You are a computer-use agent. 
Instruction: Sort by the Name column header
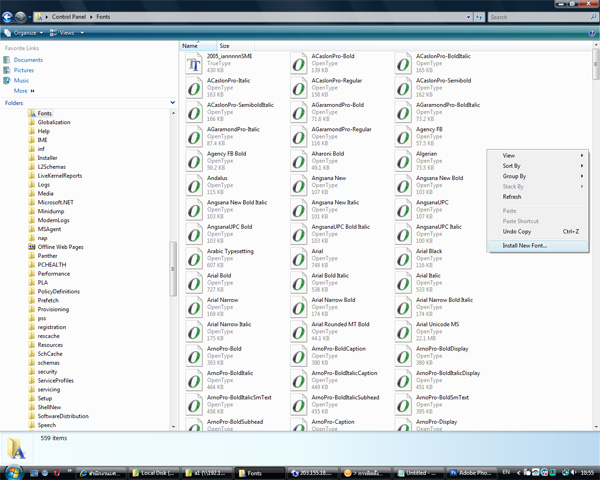tap(198, 46)
